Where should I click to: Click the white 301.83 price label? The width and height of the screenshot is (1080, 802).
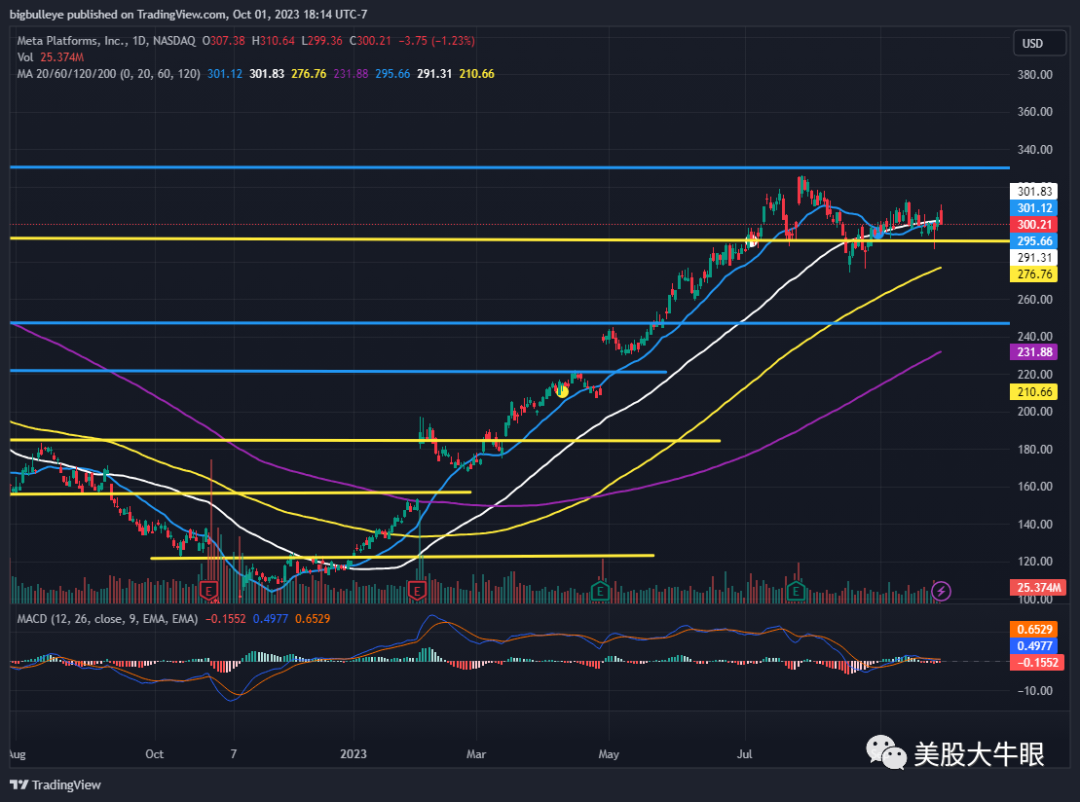click(1034, 192)
